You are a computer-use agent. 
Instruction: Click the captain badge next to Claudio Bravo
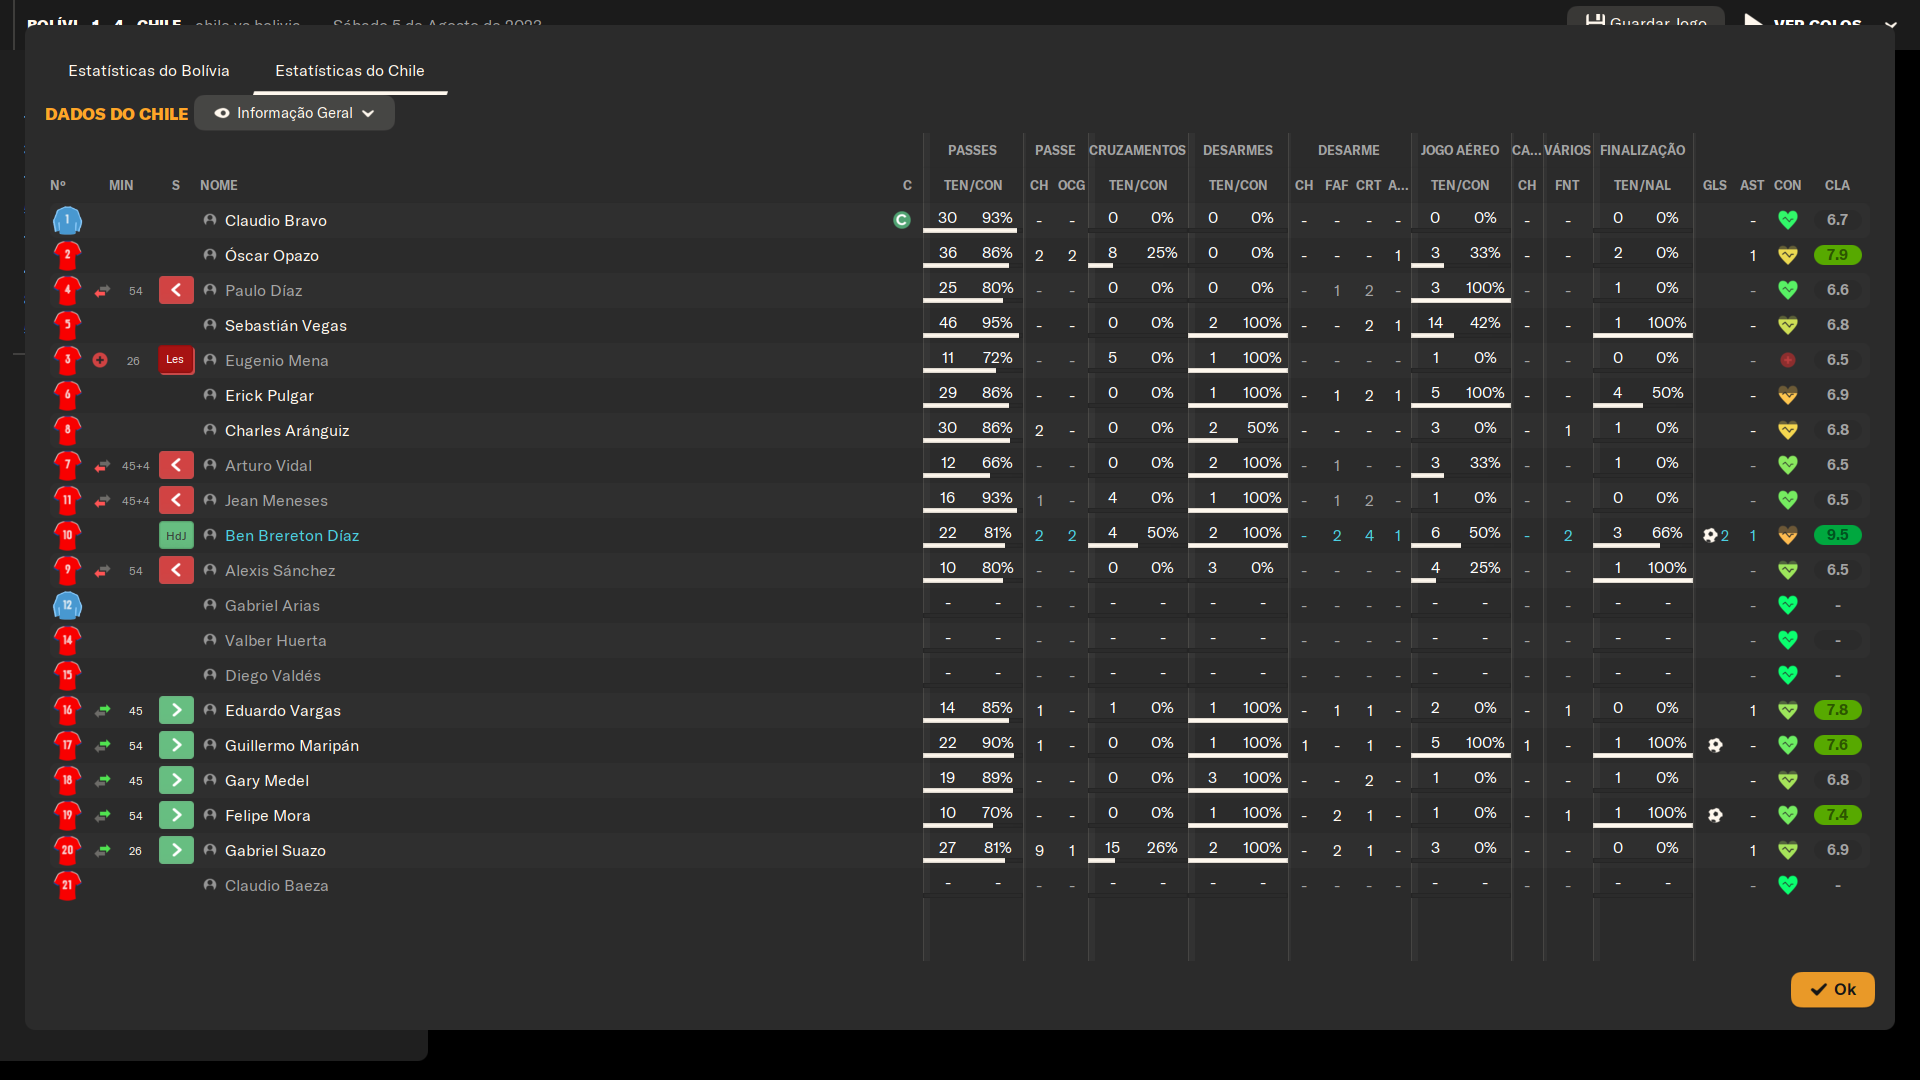902,220
